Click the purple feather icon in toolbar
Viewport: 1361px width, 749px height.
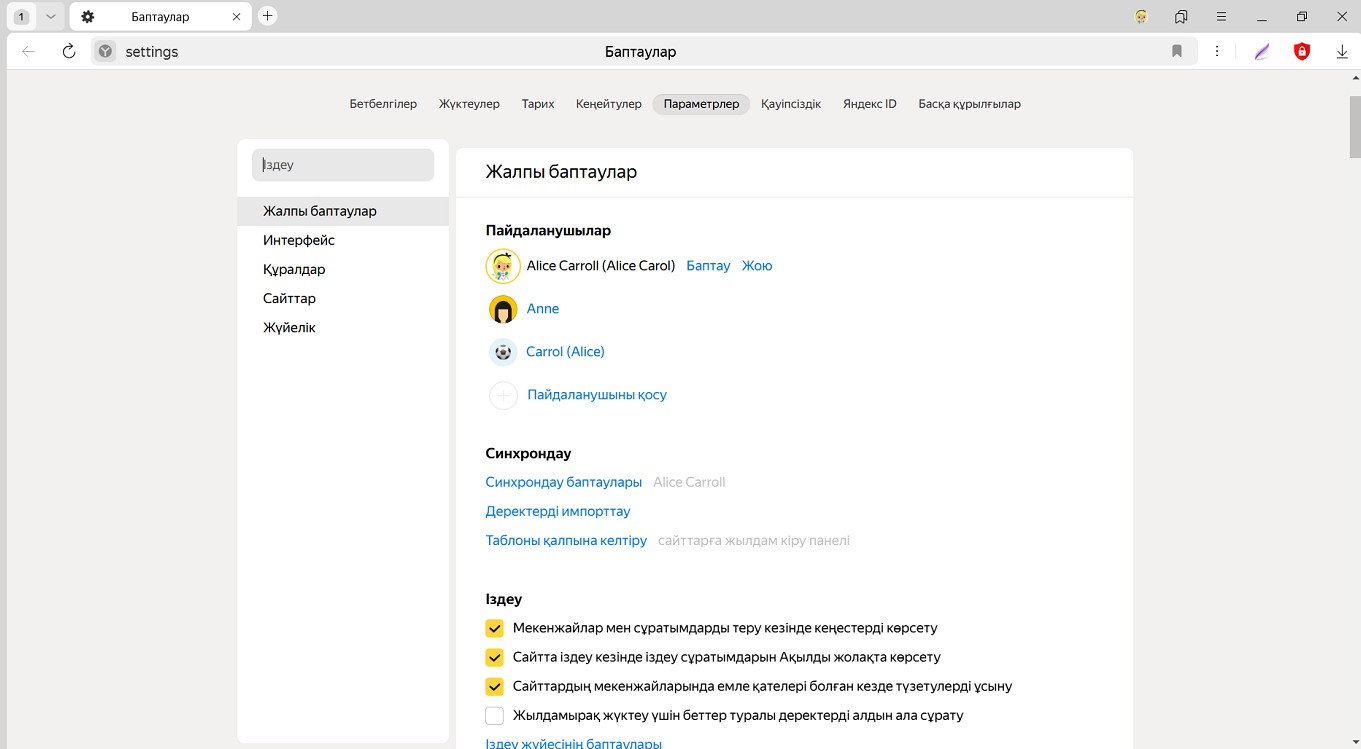click(x=1262, y=52)
